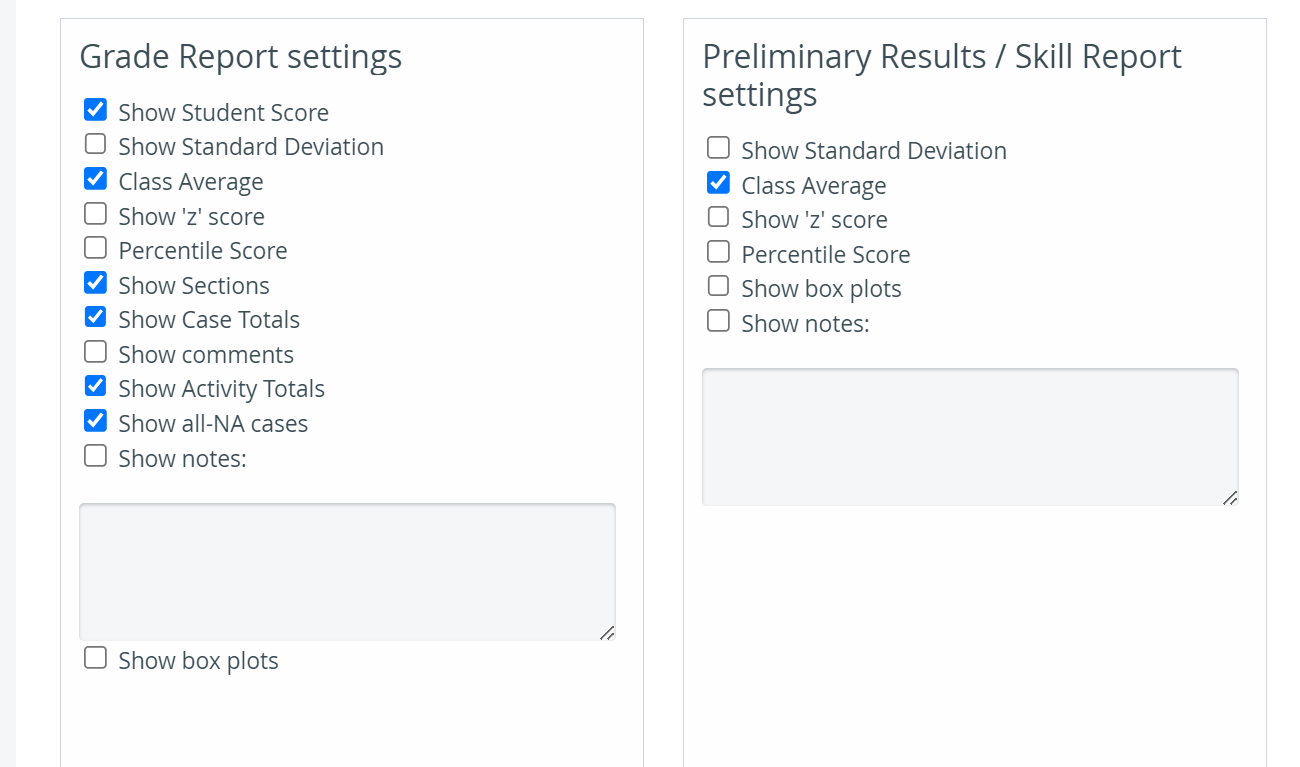The image size is (1300, 767).
Task: Disable Show all-NA cases option
Action: [x=95, y=421]
